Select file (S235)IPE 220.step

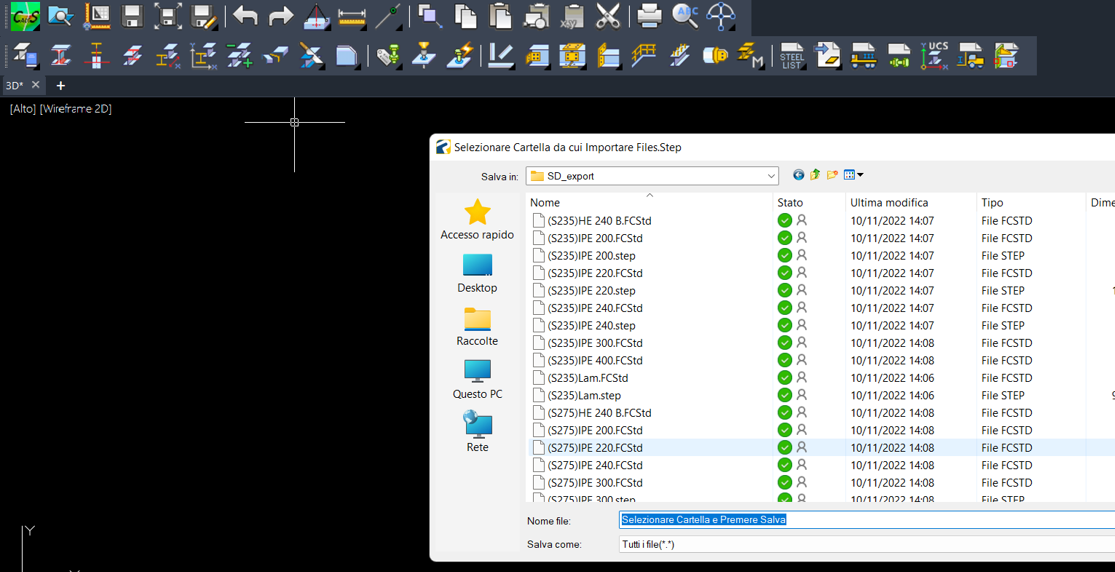click(592, 290)
